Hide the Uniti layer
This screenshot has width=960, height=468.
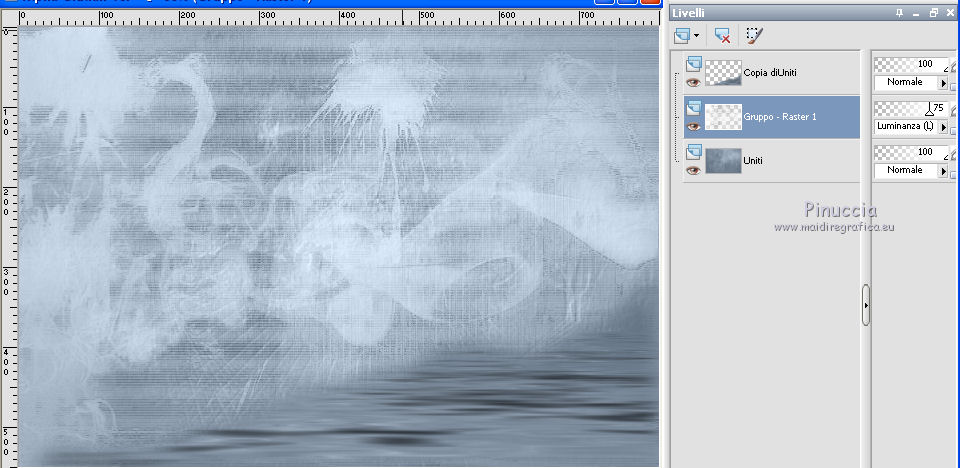(693, 170)
